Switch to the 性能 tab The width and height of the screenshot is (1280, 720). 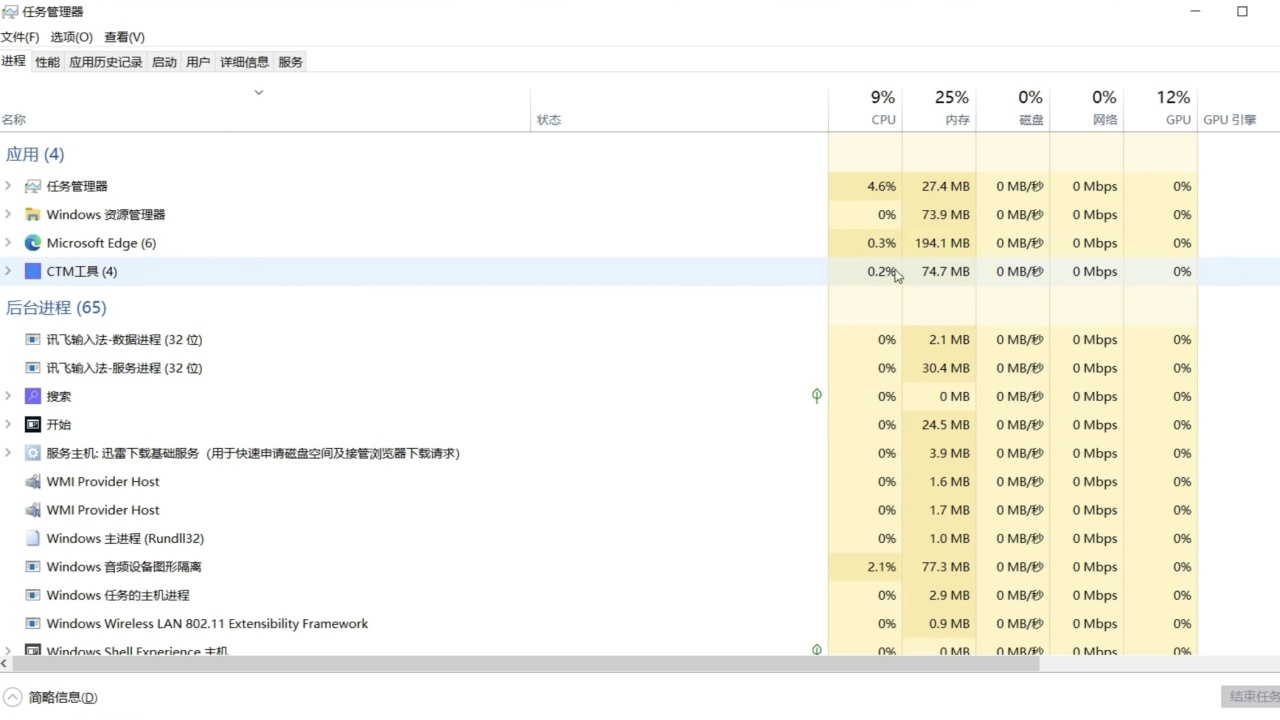[x=47, y=62]
